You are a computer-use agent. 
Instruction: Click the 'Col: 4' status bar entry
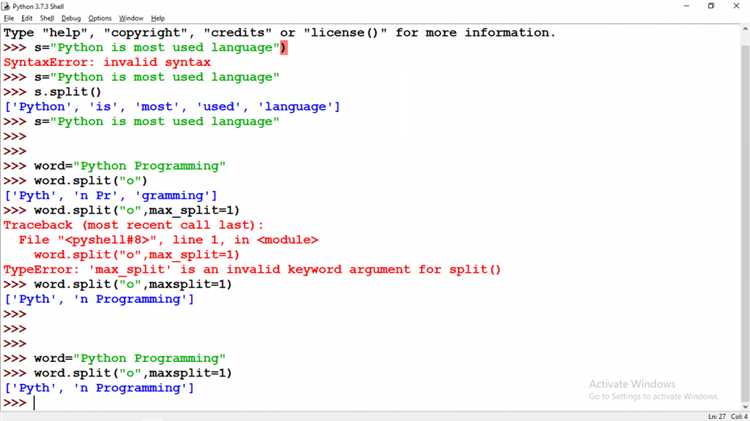(739, 417)
